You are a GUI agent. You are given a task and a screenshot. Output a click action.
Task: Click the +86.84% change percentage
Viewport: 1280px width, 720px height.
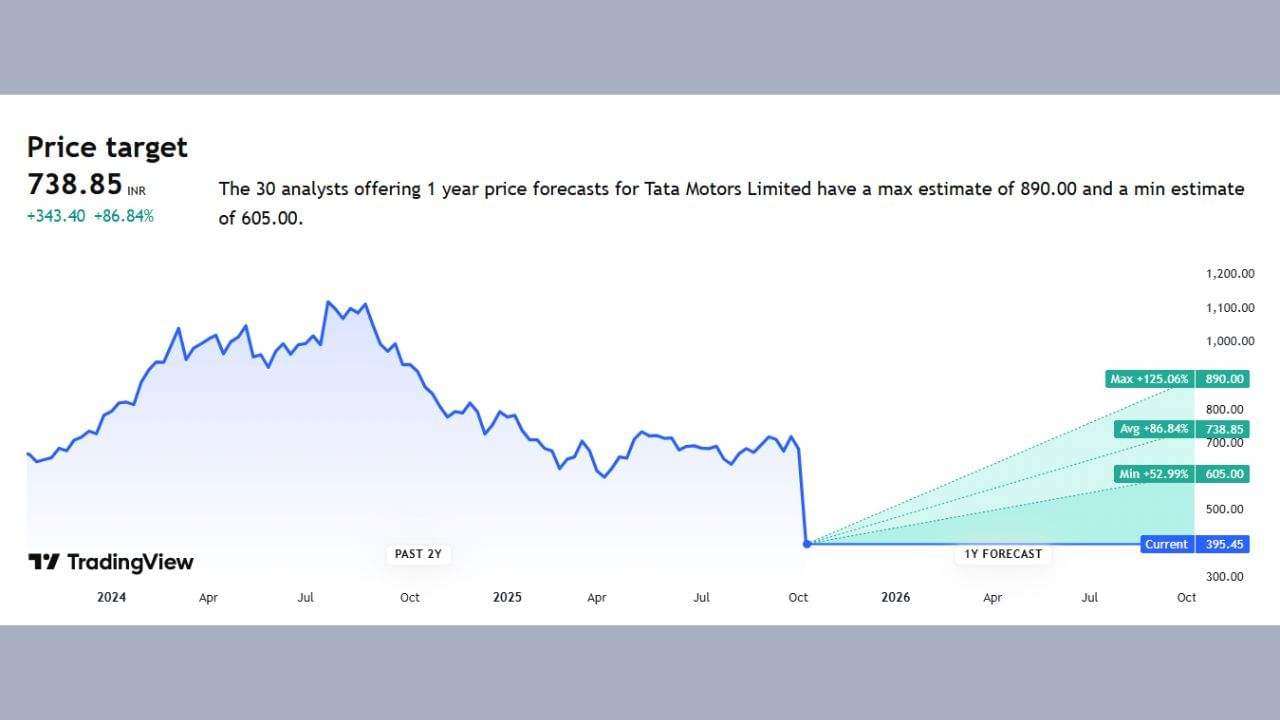click(x=124, y=216)
